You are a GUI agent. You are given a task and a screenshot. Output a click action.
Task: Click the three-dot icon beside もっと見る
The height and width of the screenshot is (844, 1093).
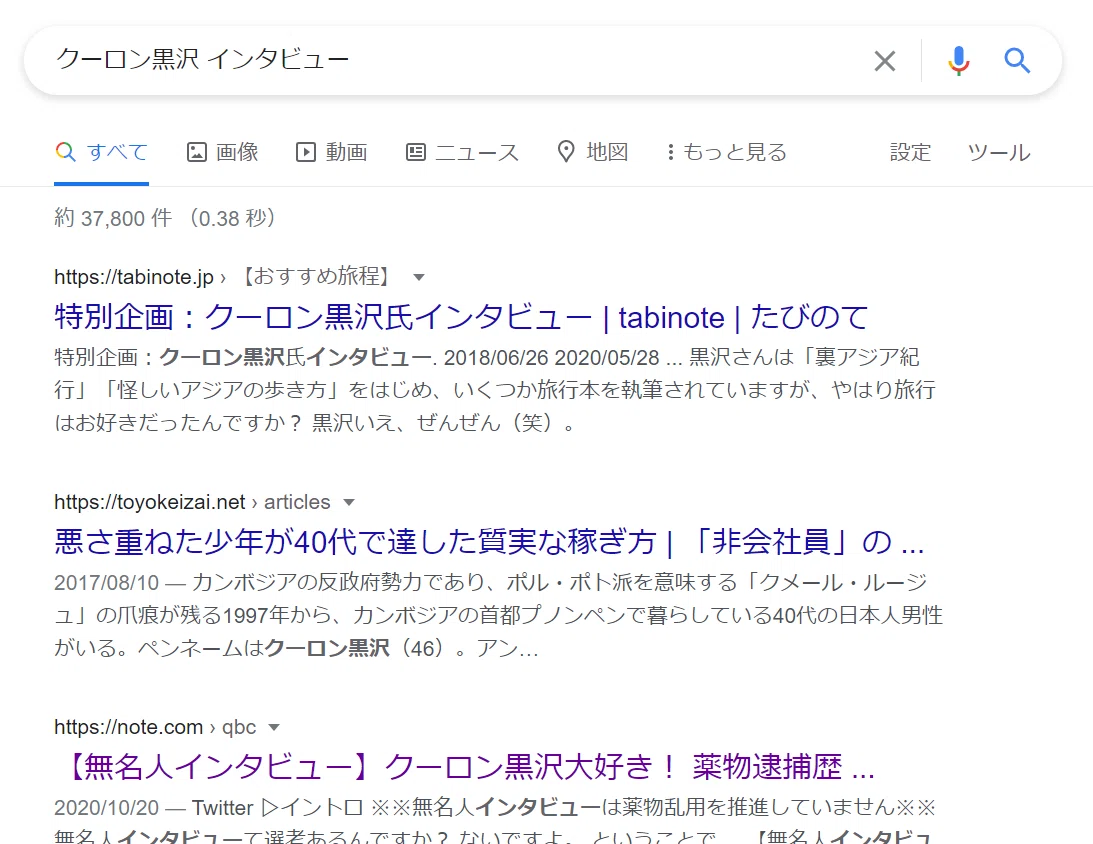tap(670, 152)
